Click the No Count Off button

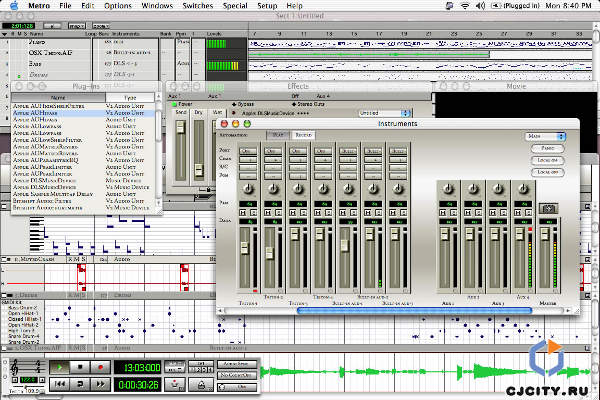click(236, 376)
